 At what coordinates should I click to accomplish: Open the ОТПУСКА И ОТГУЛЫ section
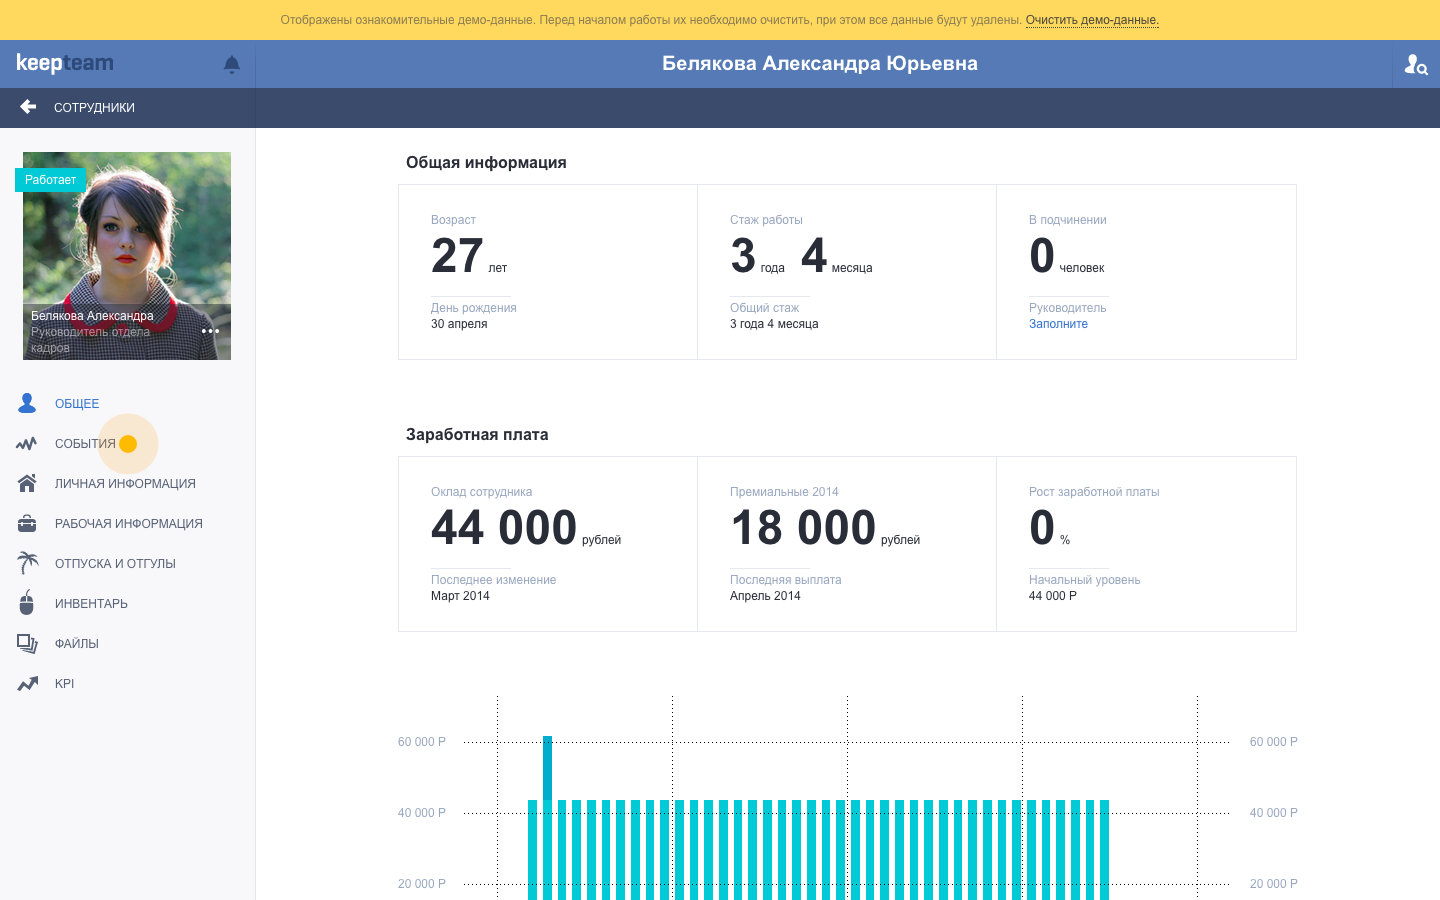tap(115, 564)
